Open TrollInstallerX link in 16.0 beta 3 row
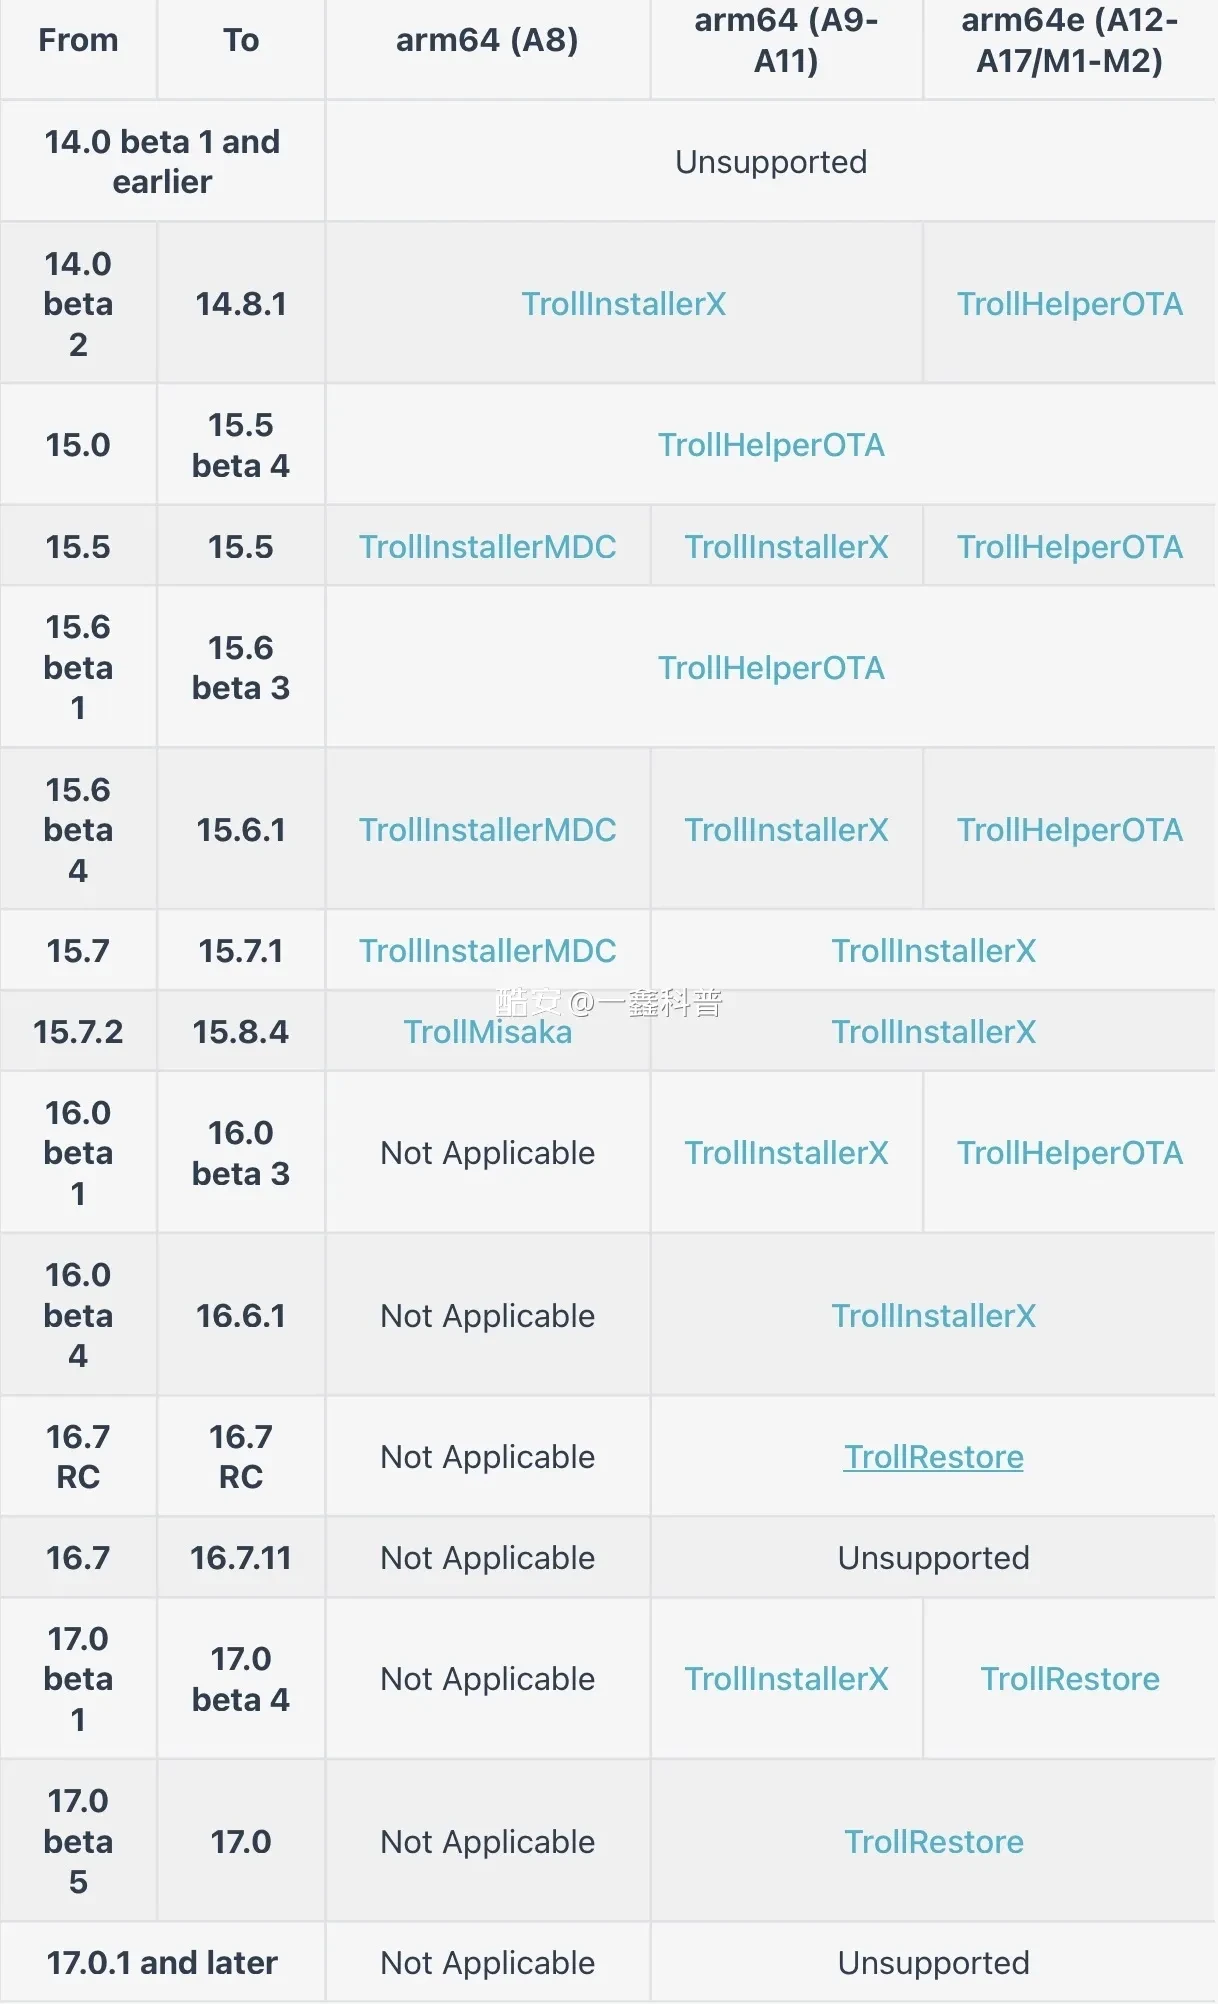 coord(786,1153)
